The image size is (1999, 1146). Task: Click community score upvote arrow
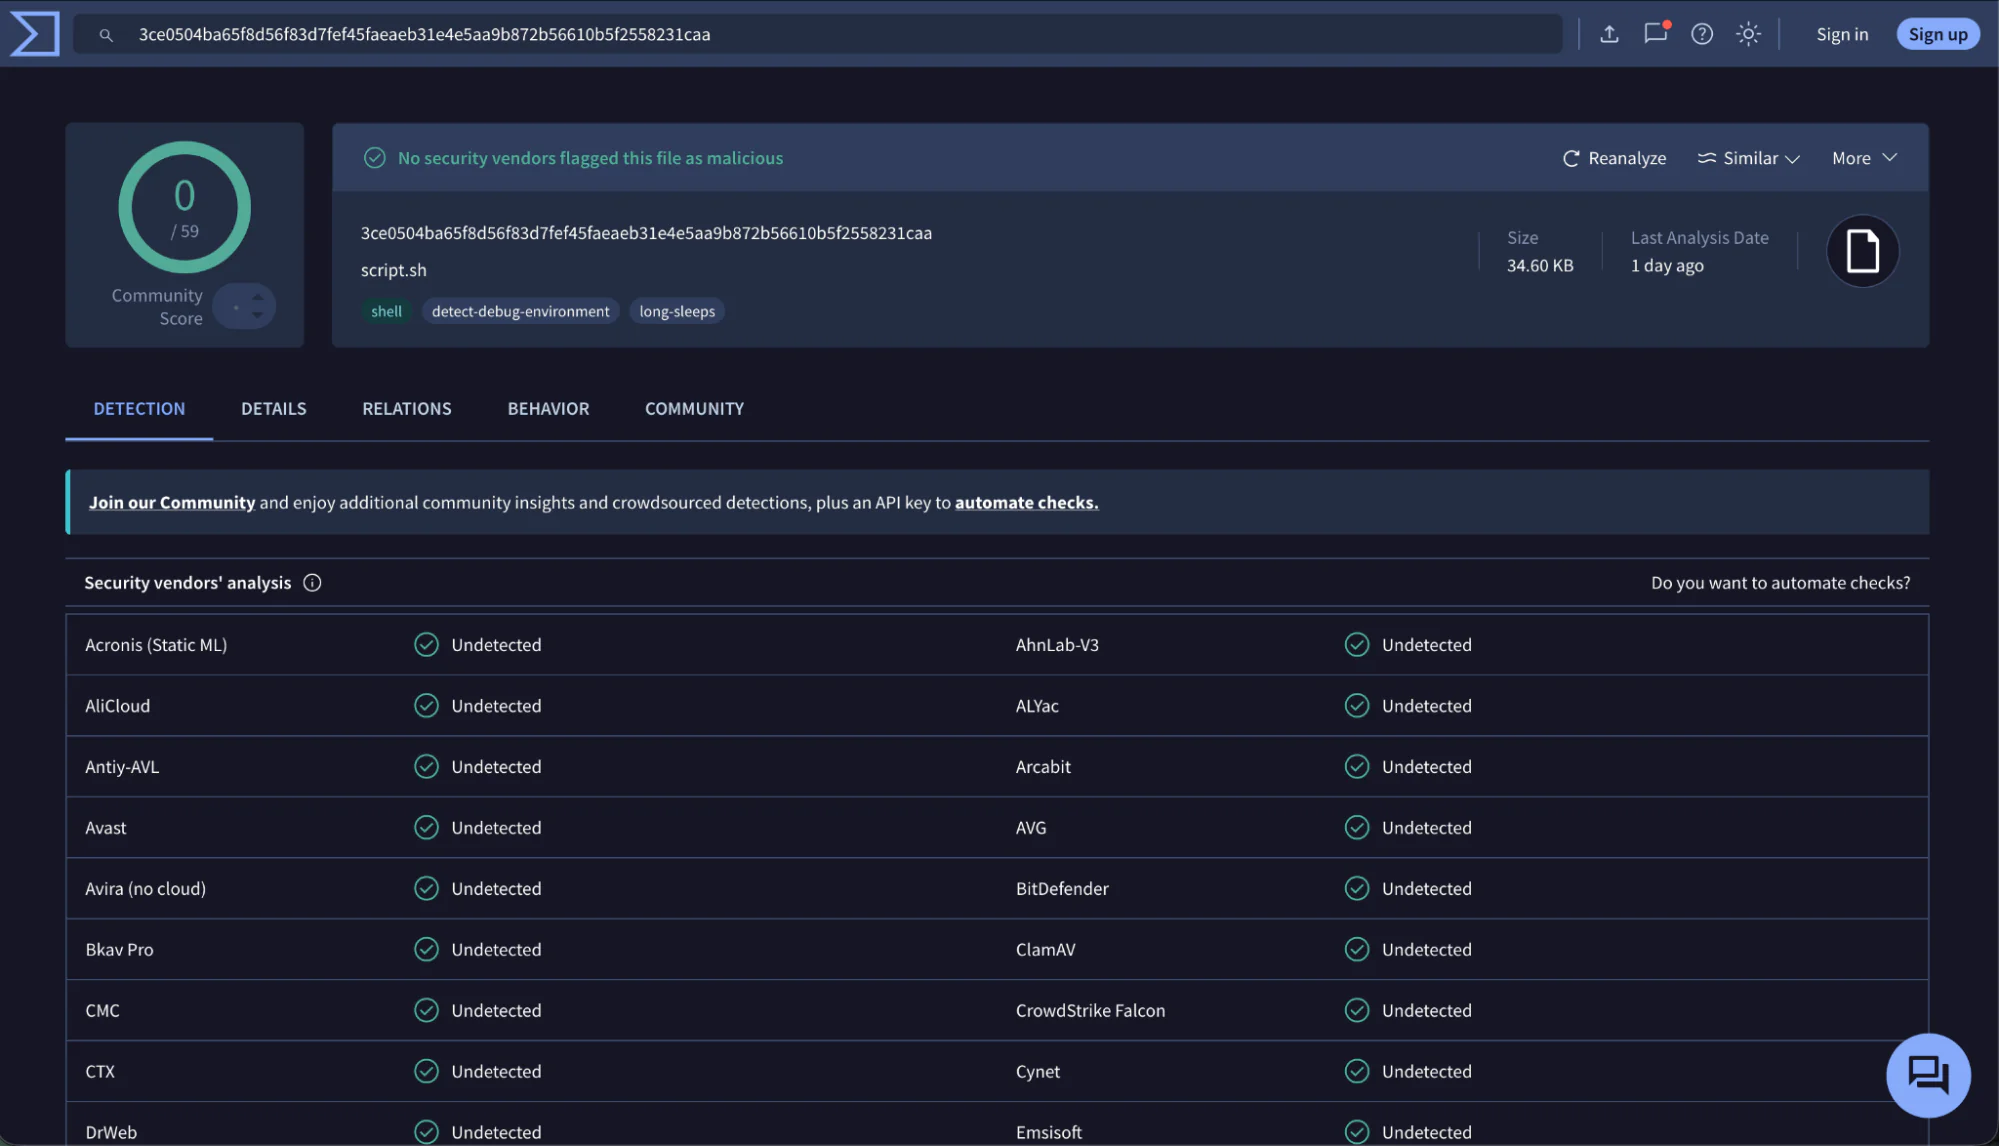pos(258,297)
